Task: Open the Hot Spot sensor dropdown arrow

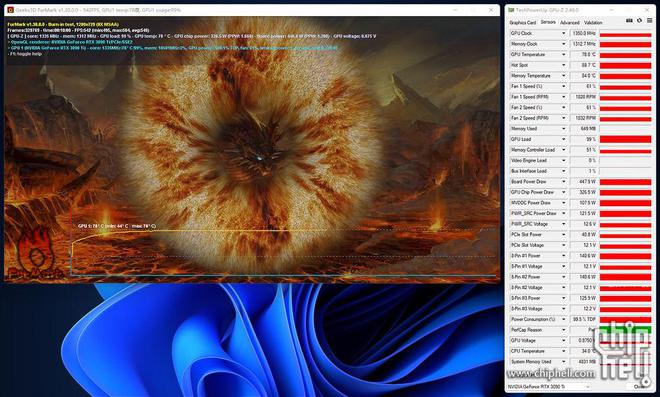Action: pos(563,65)
